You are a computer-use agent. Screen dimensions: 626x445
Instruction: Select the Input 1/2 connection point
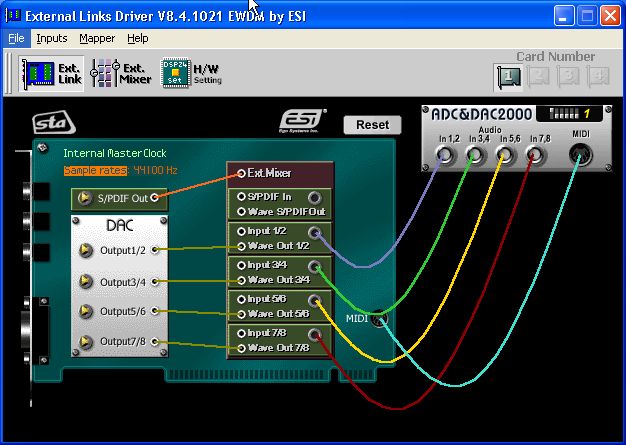click(241, 231)
